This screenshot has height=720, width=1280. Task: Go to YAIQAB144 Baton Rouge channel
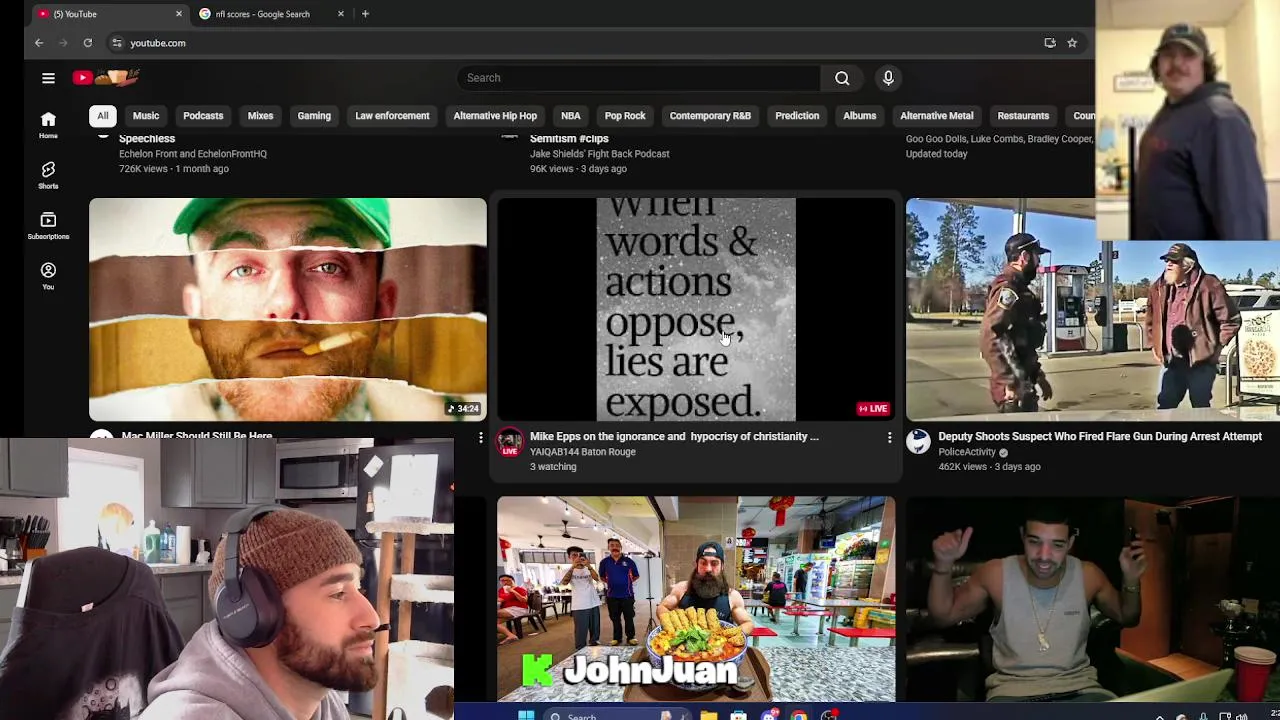coord(582,452)
